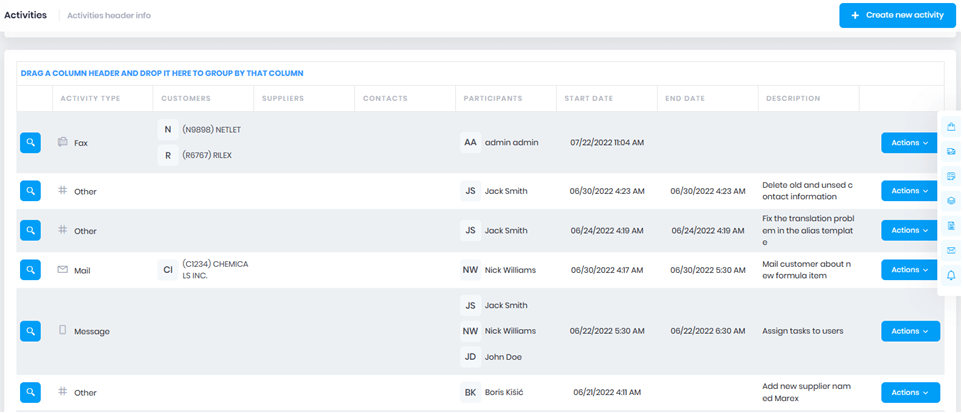Sort by Participants column header
The image size is (963, 413).
click(493, 98)
